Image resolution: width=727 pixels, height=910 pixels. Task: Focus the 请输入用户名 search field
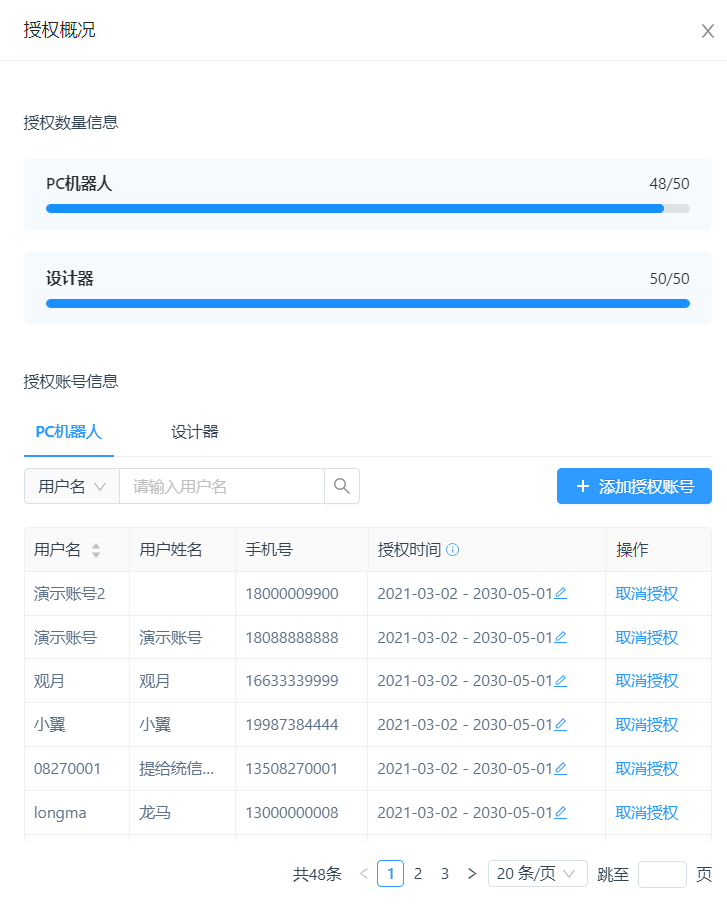point(221,487)
